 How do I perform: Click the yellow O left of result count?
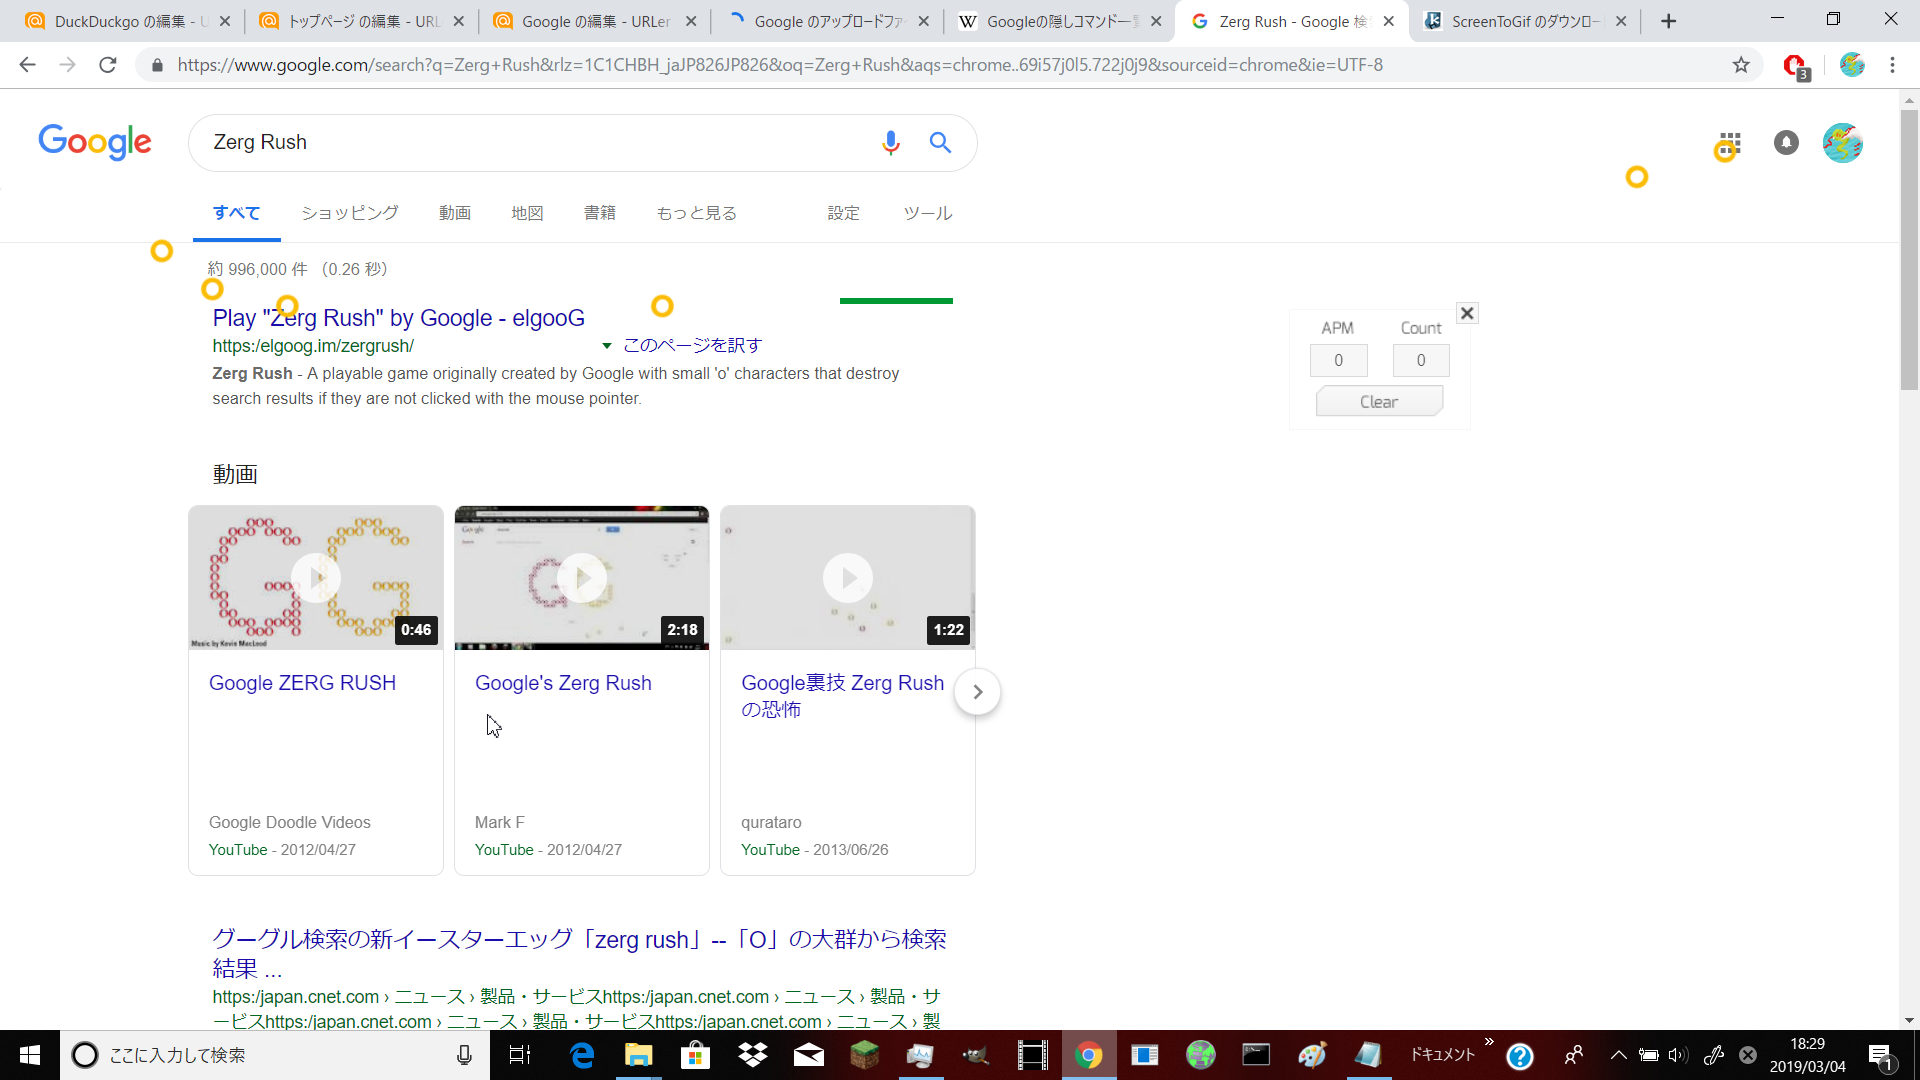click(x=161, y=251)
